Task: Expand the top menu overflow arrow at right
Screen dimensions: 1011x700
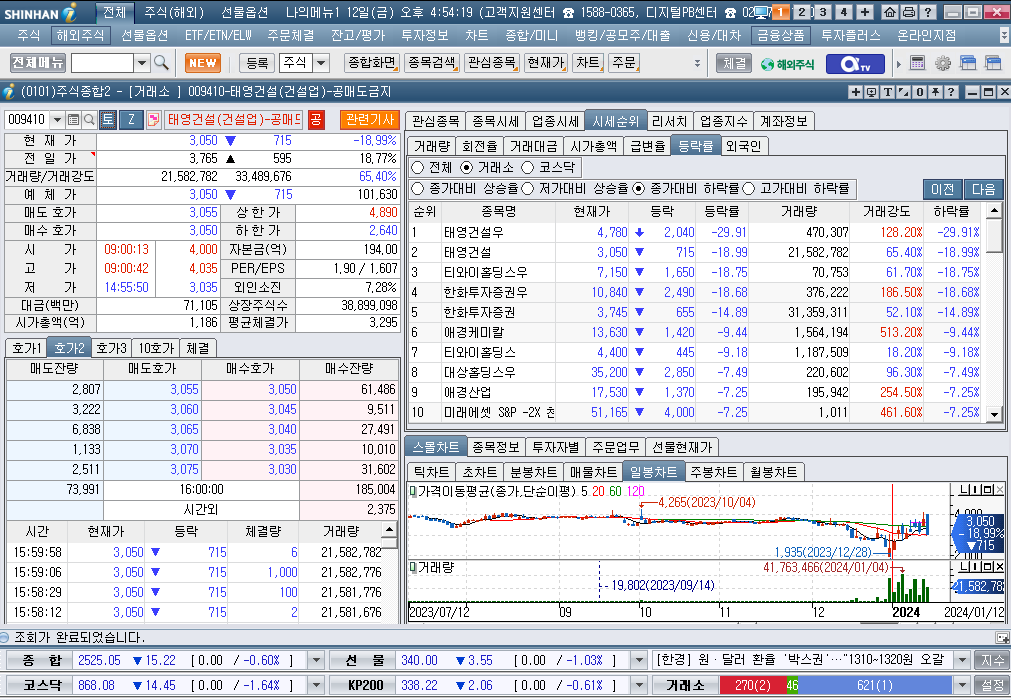Action: pyautogui.click(x=1004, y=35)
